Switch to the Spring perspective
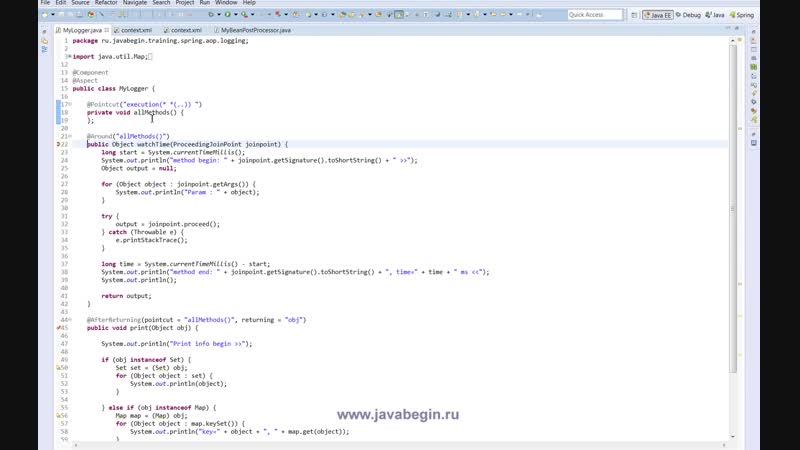The image size is (800, 450). coord(741,15)
